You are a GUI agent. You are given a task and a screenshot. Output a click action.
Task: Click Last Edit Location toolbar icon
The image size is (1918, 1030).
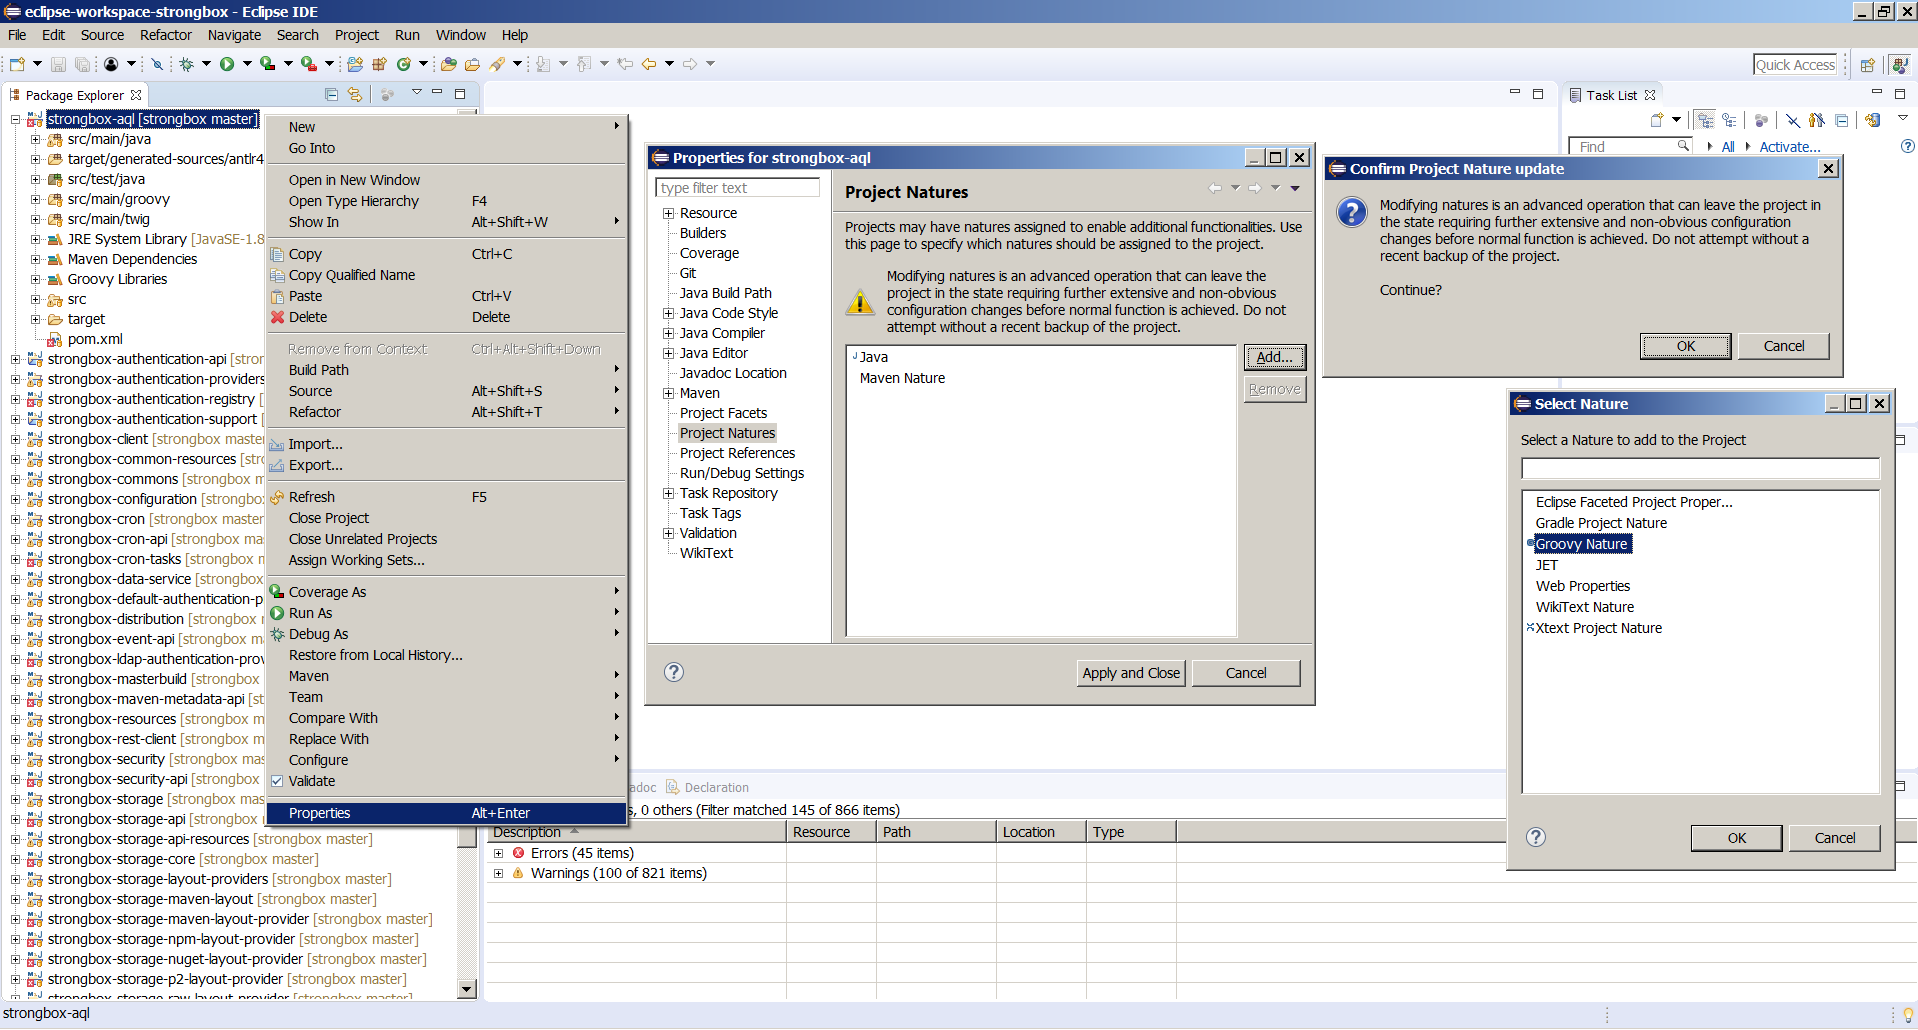pos(625,64)
